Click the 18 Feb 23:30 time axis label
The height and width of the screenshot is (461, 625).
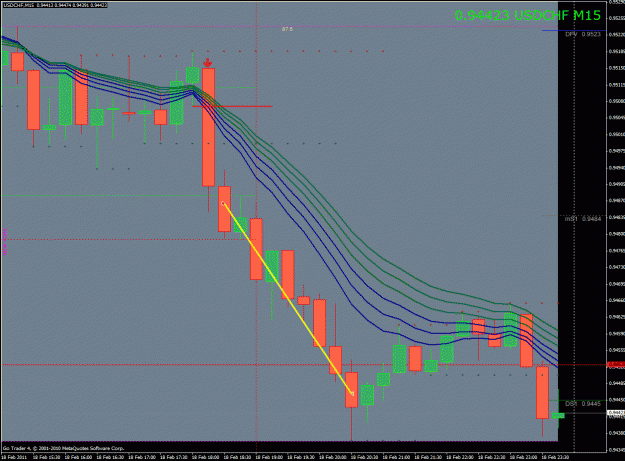(556, 457)
